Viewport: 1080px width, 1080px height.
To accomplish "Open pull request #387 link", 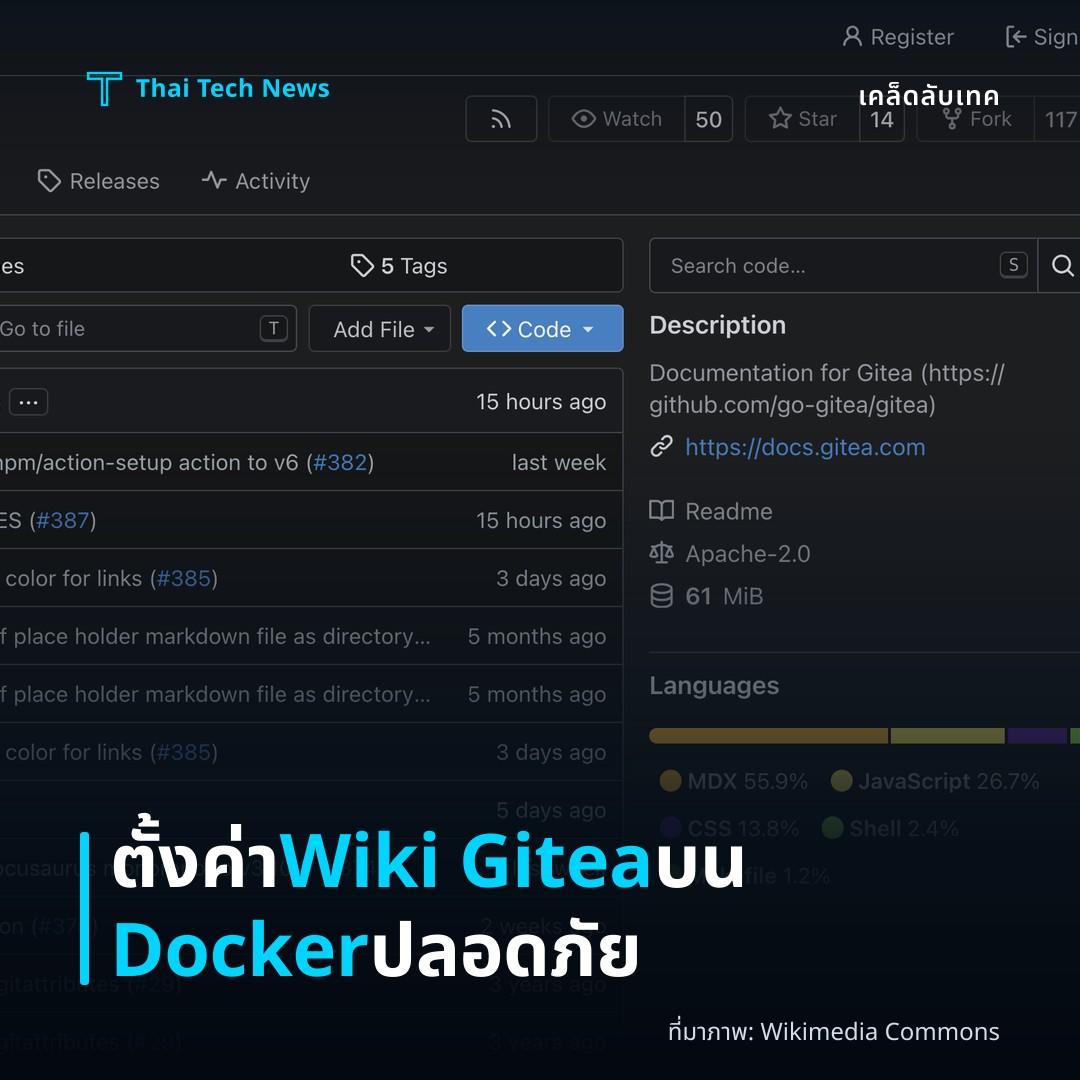I will 63,520.
